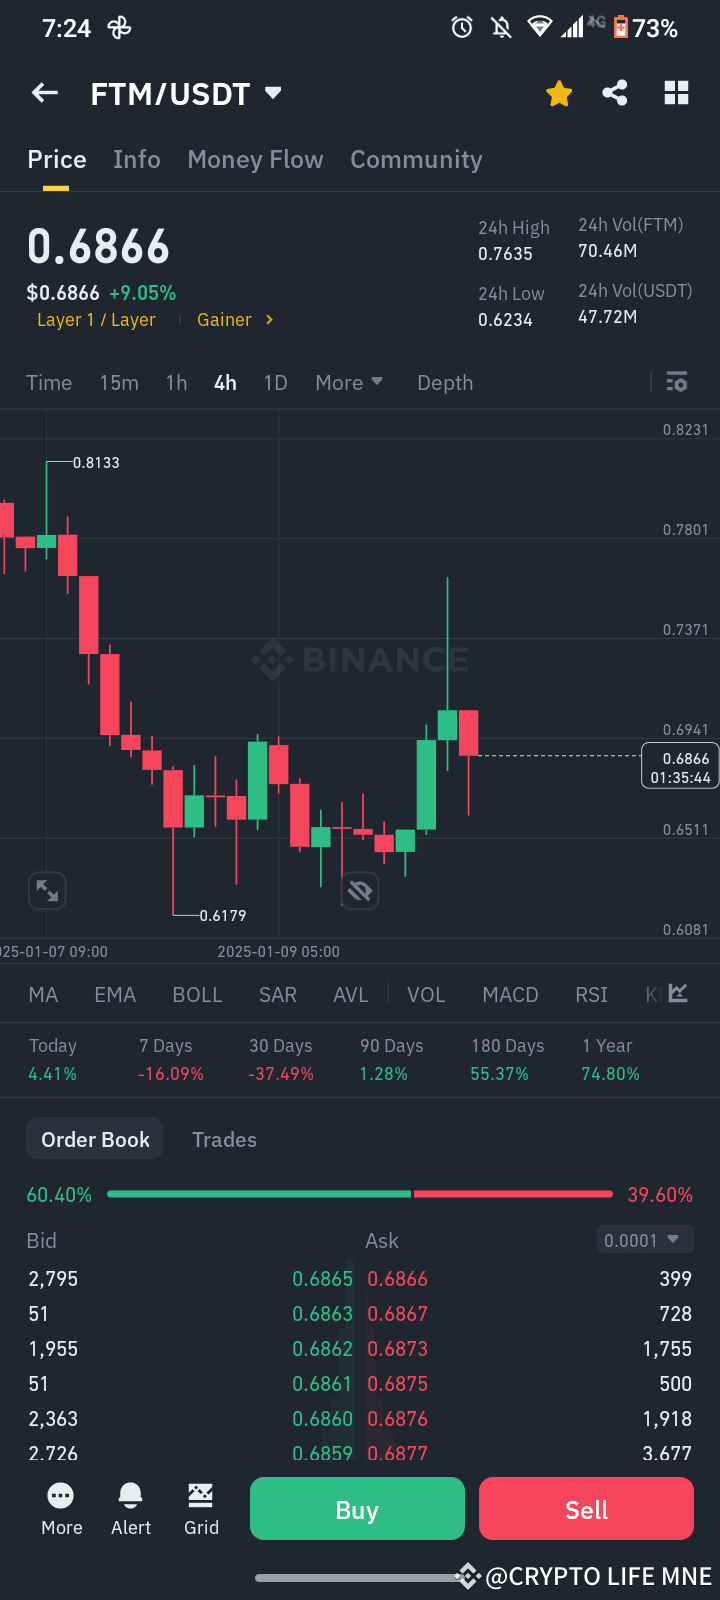
Task: Change order book precision via 0.0001 dropdown
Action: pos(645,1239)
